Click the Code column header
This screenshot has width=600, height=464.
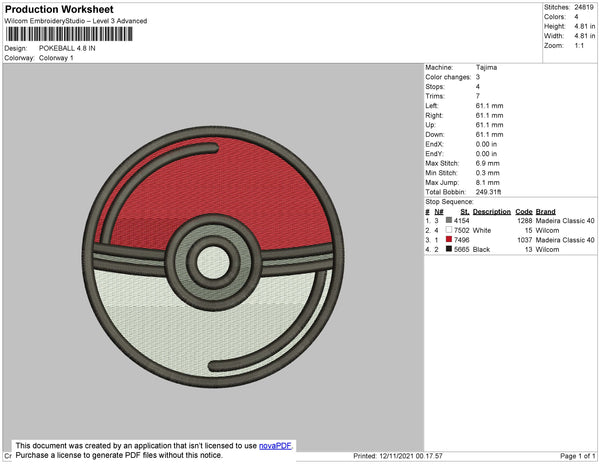(x=523, y=211)
